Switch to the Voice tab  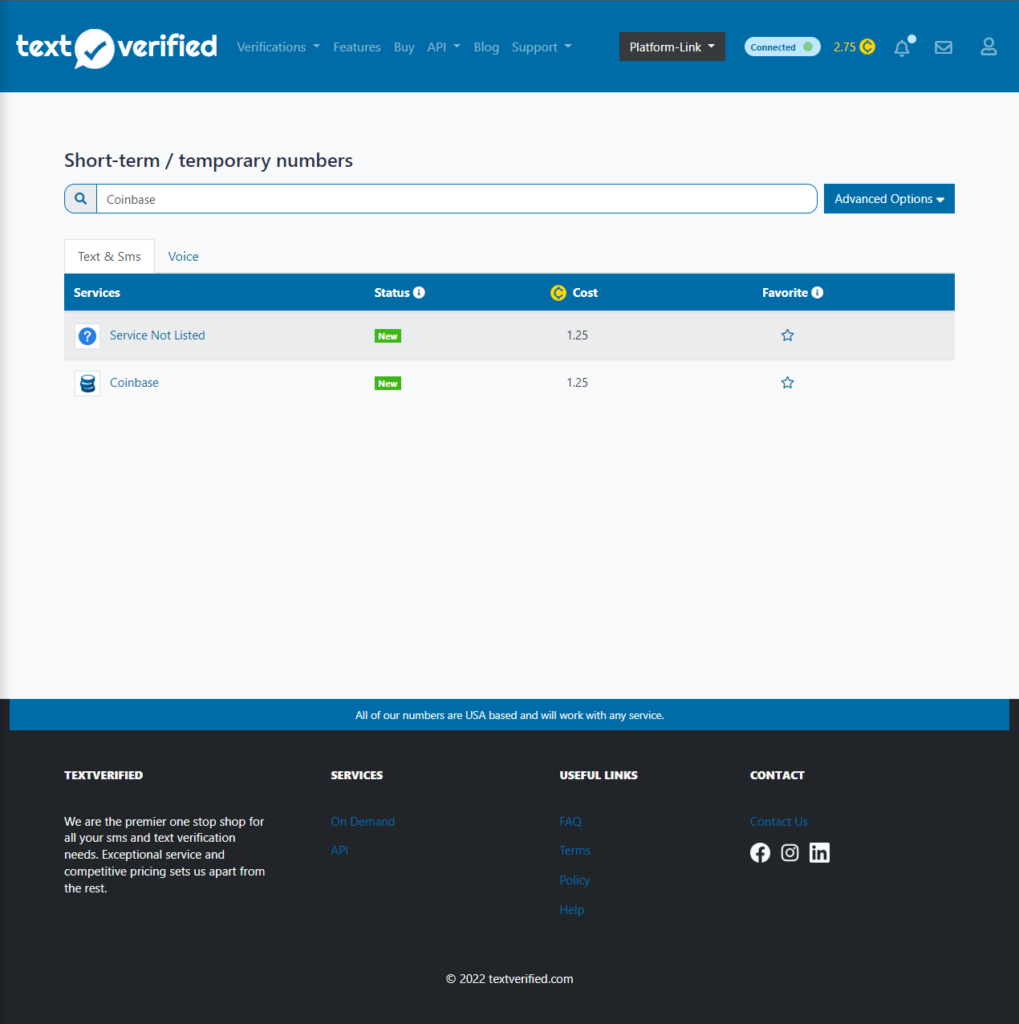[x=183, y=257]
